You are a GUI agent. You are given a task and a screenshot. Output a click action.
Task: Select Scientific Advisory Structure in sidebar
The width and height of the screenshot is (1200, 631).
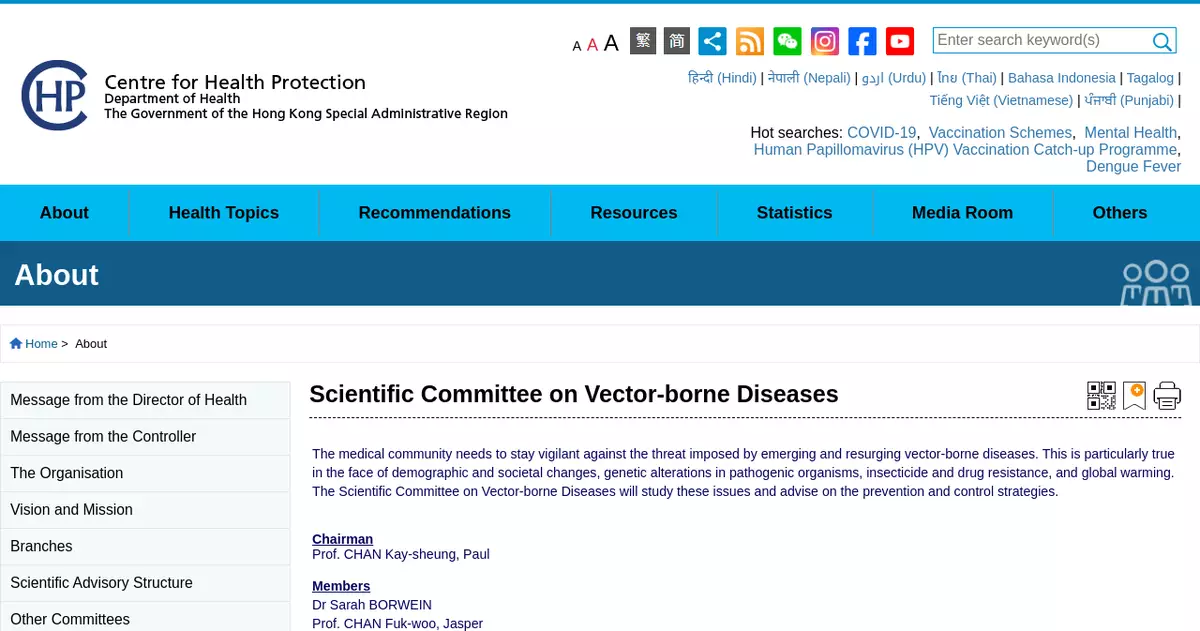tap(101, 583)
